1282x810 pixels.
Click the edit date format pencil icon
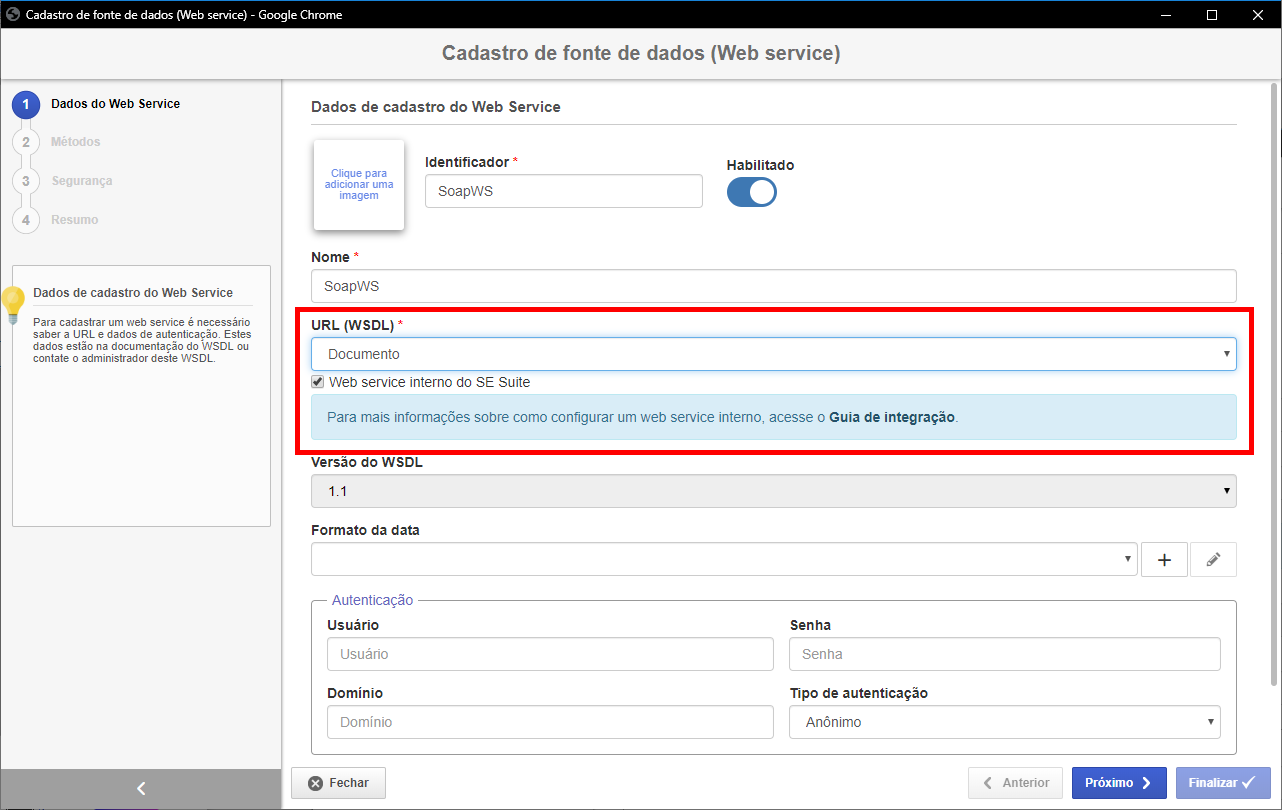click(1213, 560)
